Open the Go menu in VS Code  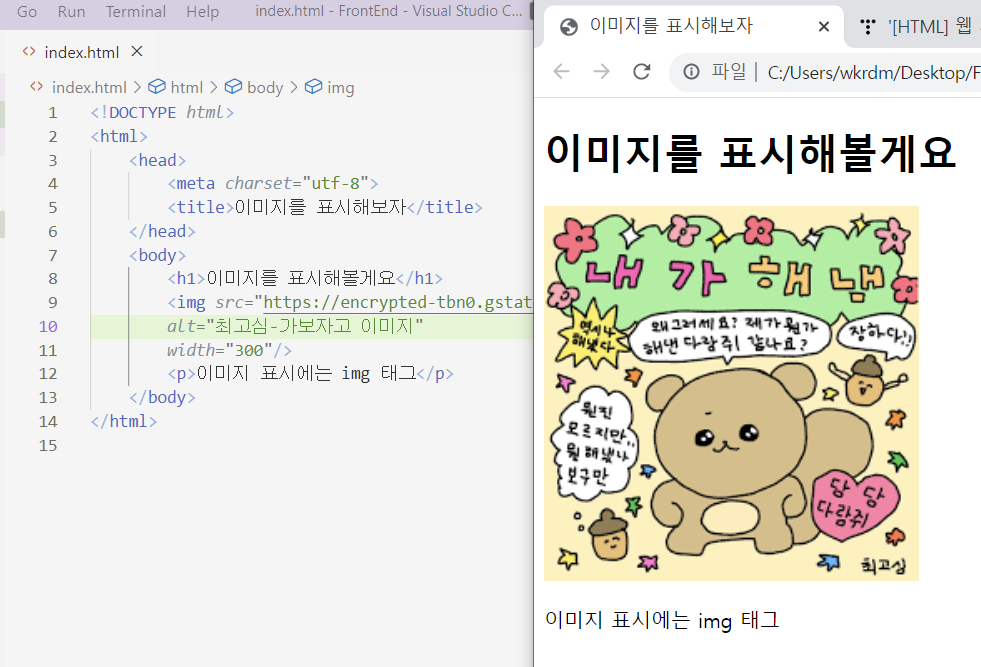click(27, 12)
